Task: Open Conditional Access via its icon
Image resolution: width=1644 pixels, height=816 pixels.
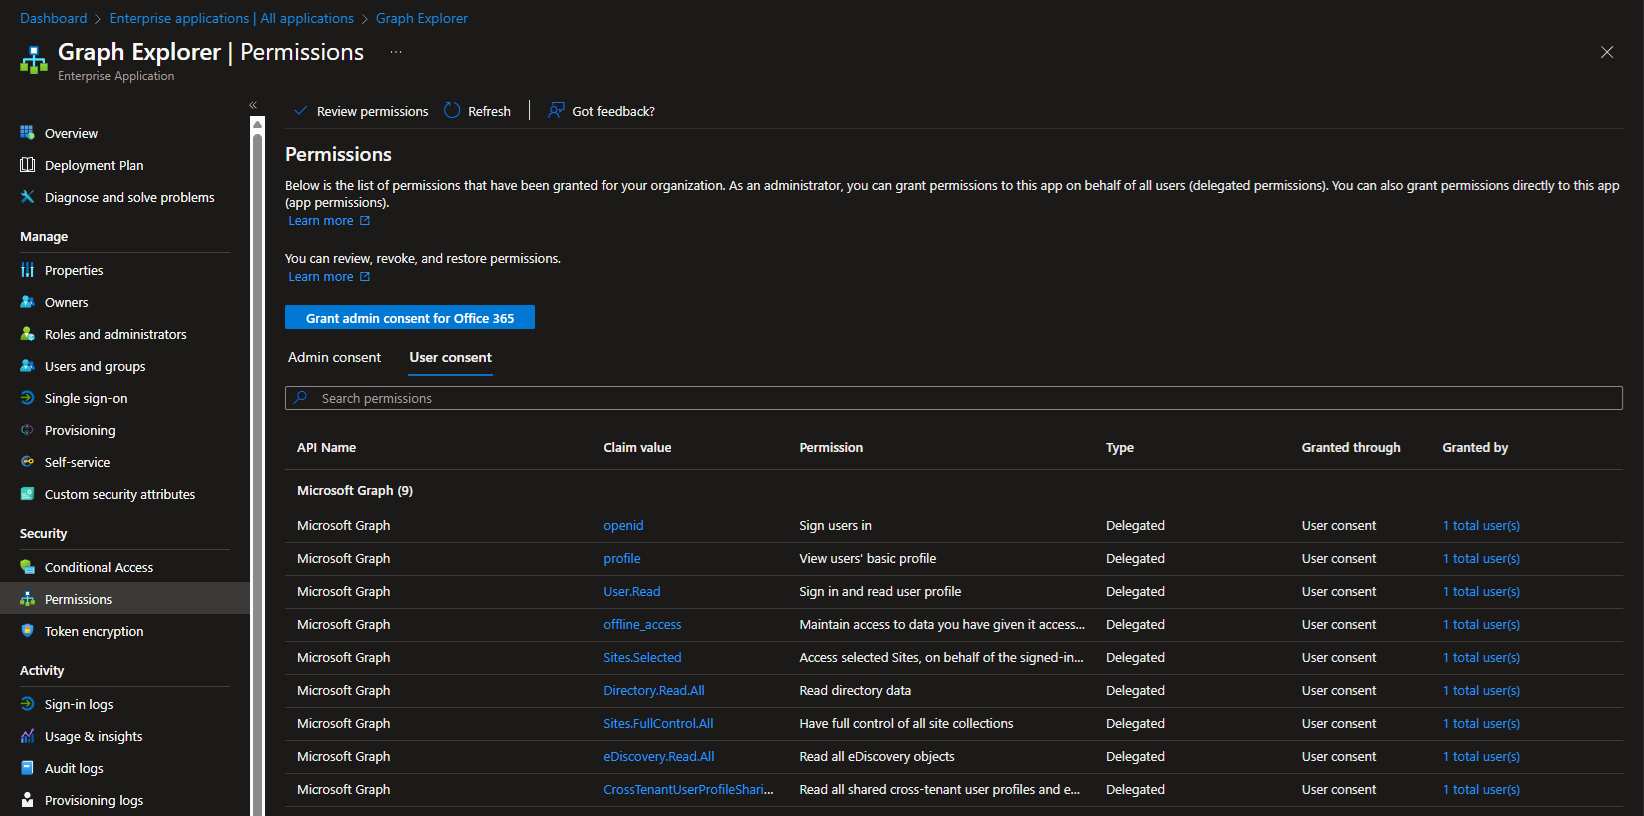Action: pyautogui.click(x=27, y=567)
